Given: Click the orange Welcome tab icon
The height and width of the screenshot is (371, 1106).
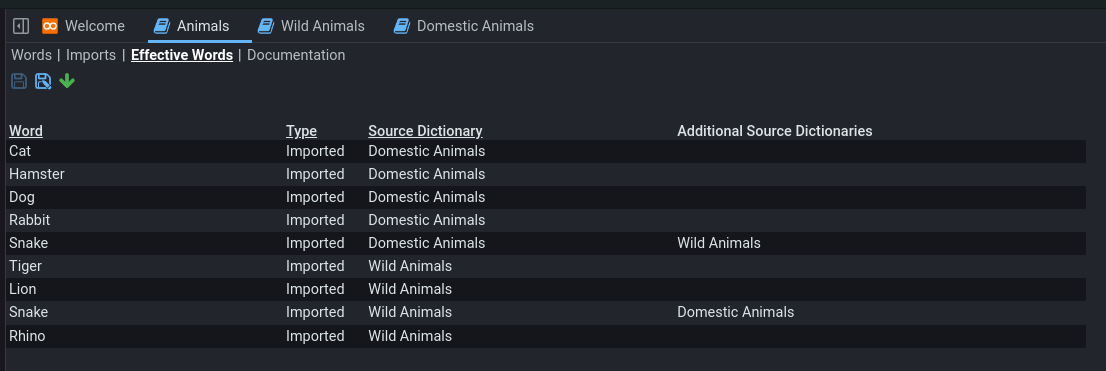Looking at the screenshot, I should coord(49,26).
